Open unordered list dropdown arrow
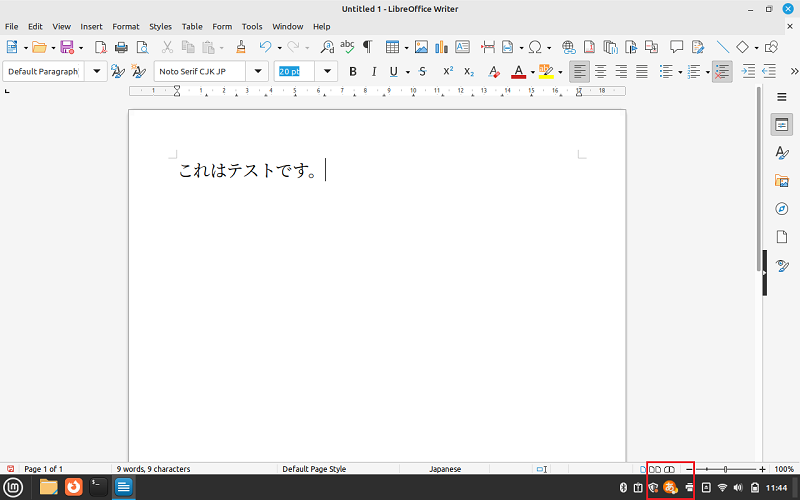Screen dimensions: 800x500 680,72
